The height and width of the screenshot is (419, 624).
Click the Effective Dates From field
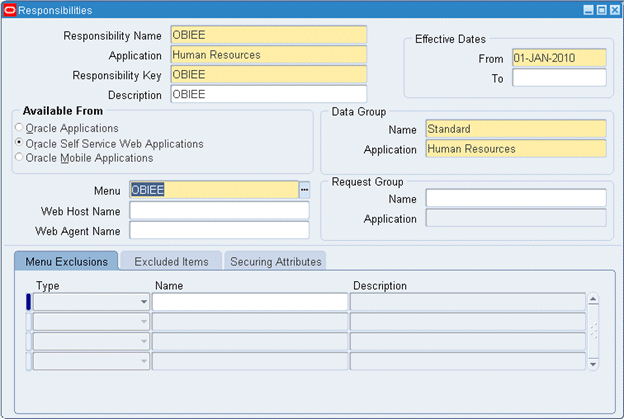point(559,58)
